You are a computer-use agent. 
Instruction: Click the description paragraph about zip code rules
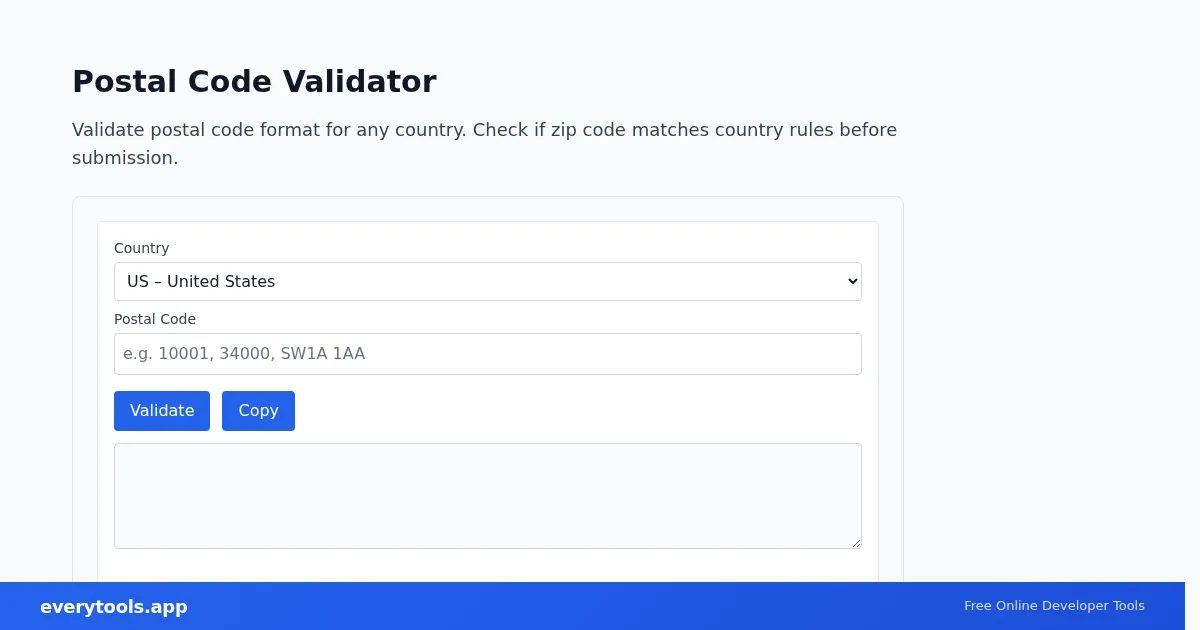pyautogui.click(x=485, y=144)
